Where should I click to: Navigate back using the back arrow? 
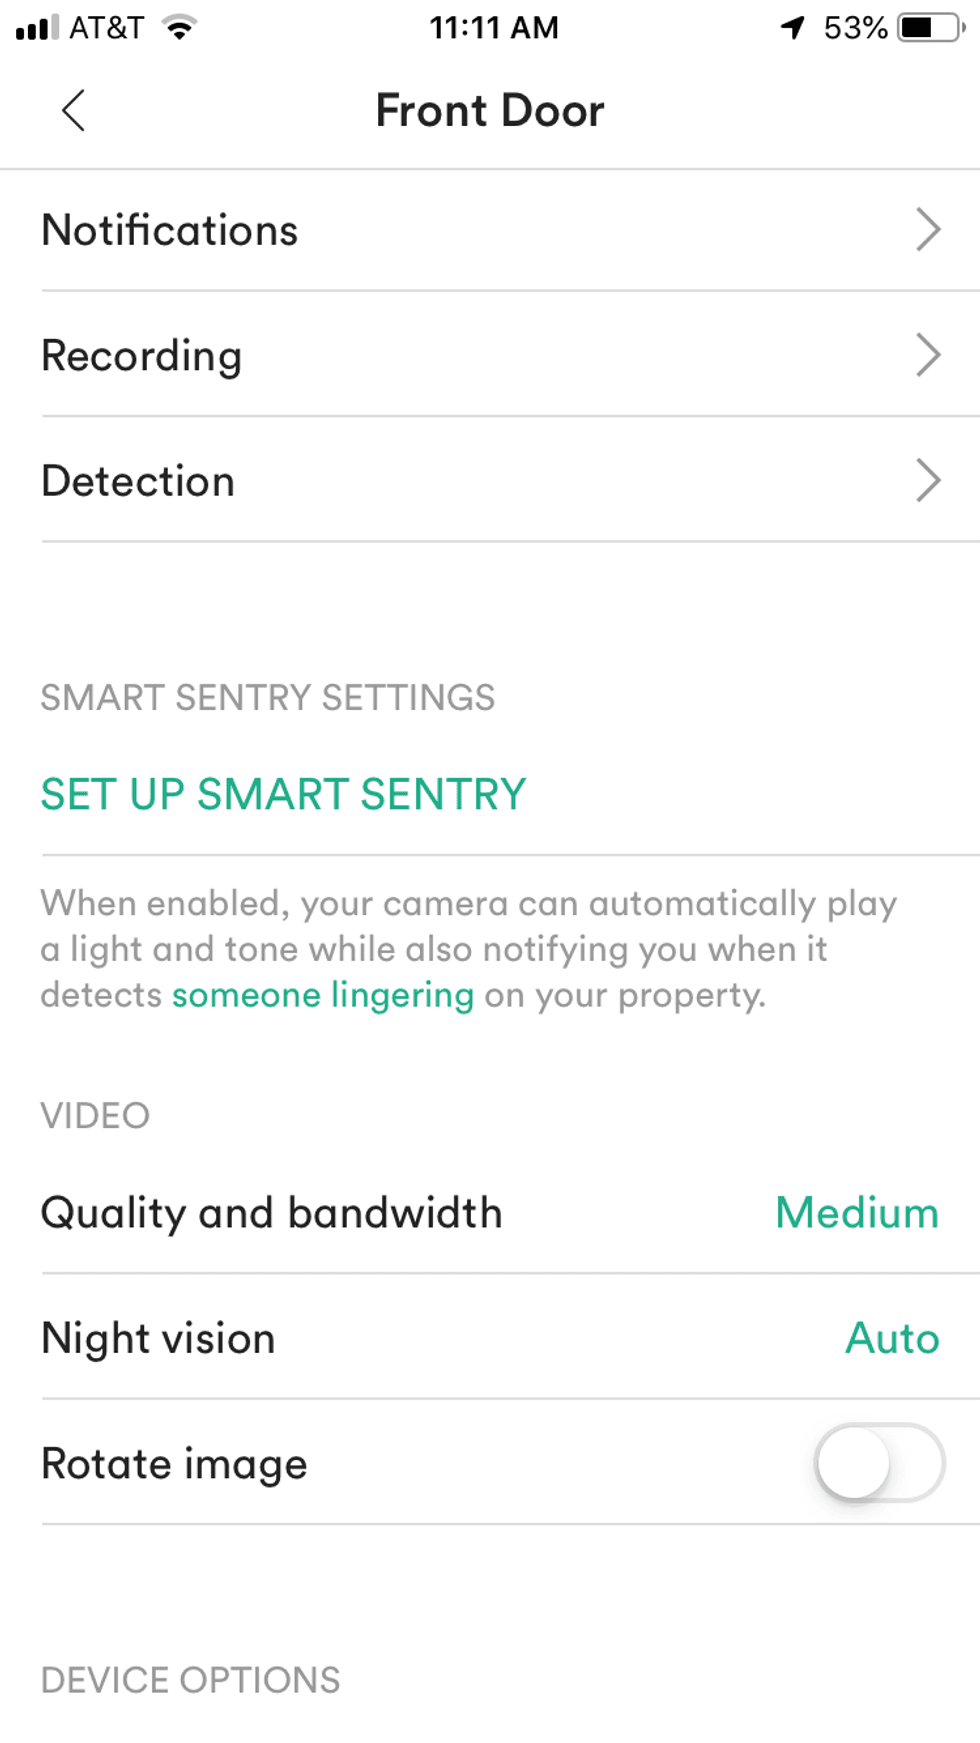[x=73, y=111]
